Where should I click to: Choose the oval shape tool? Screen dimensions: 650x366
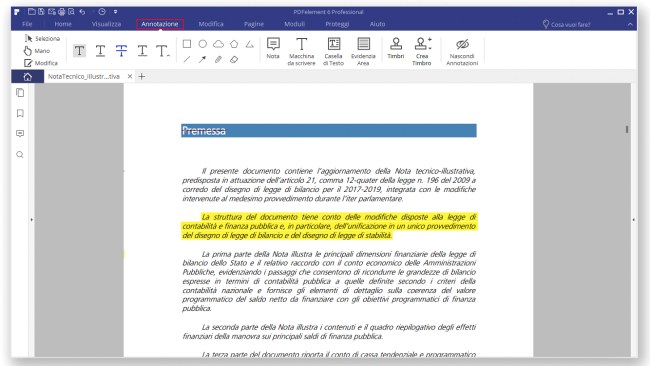(203, 44)
